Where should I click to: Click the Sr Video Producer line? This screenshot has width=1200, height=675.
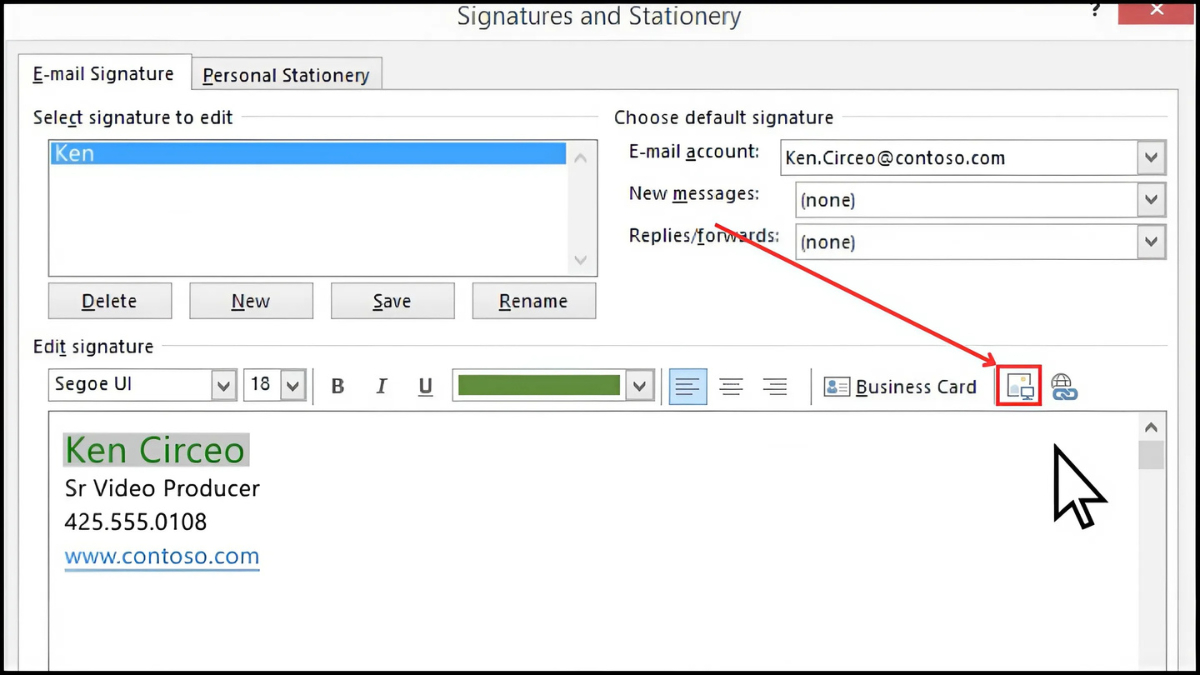162,489
